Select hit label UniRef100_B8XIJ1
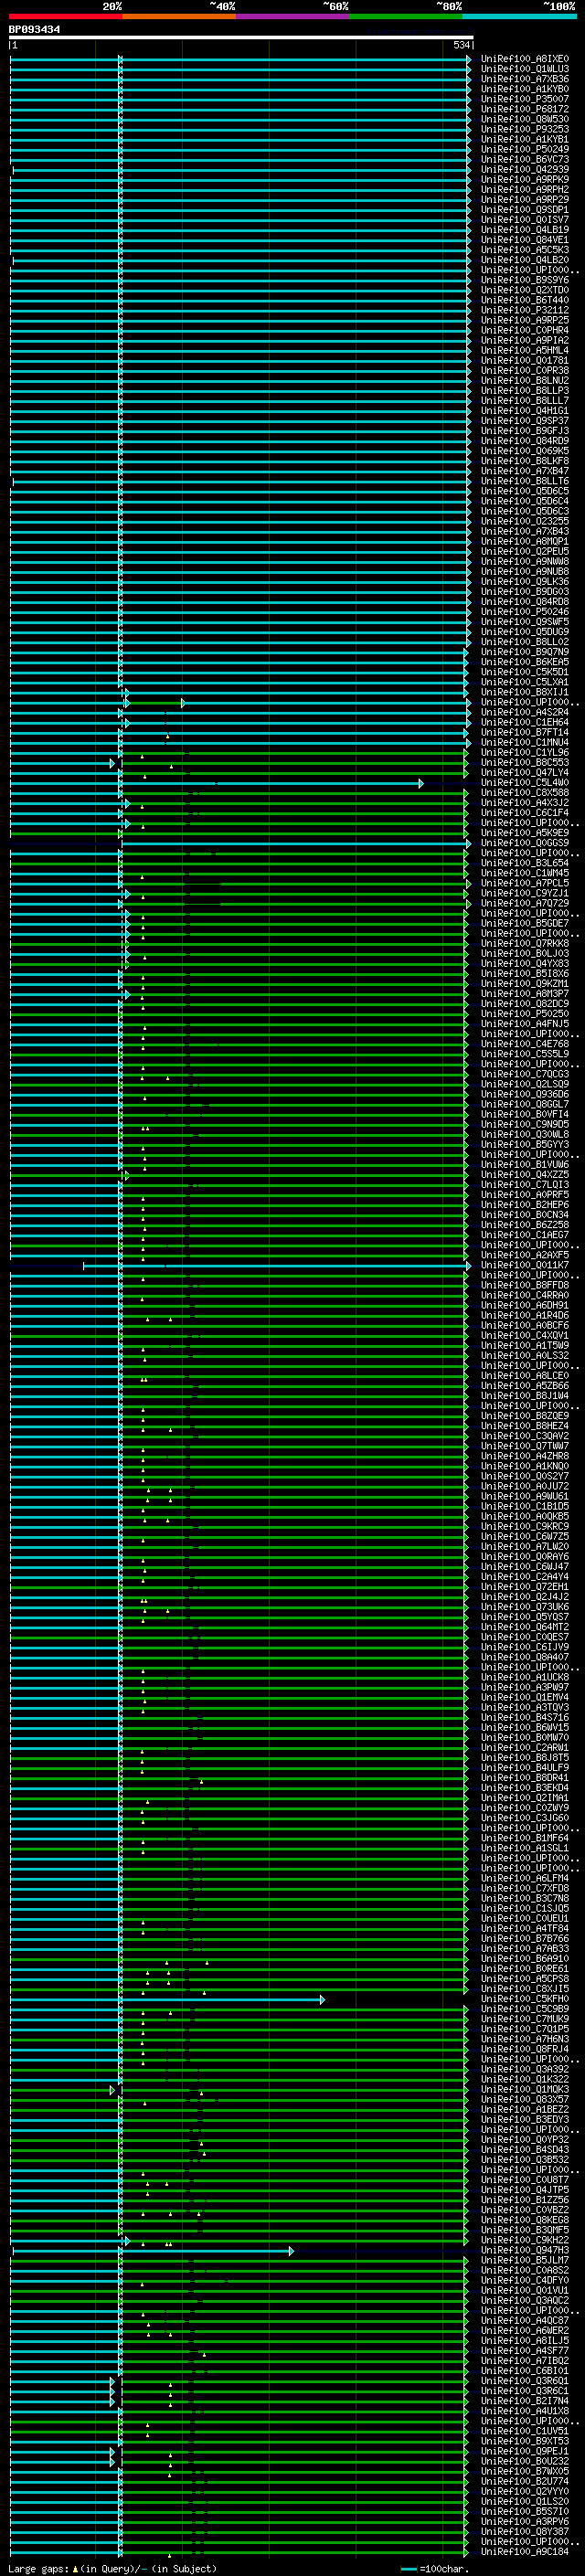Viewport: 585px width, 2576px height. point(525,692)
